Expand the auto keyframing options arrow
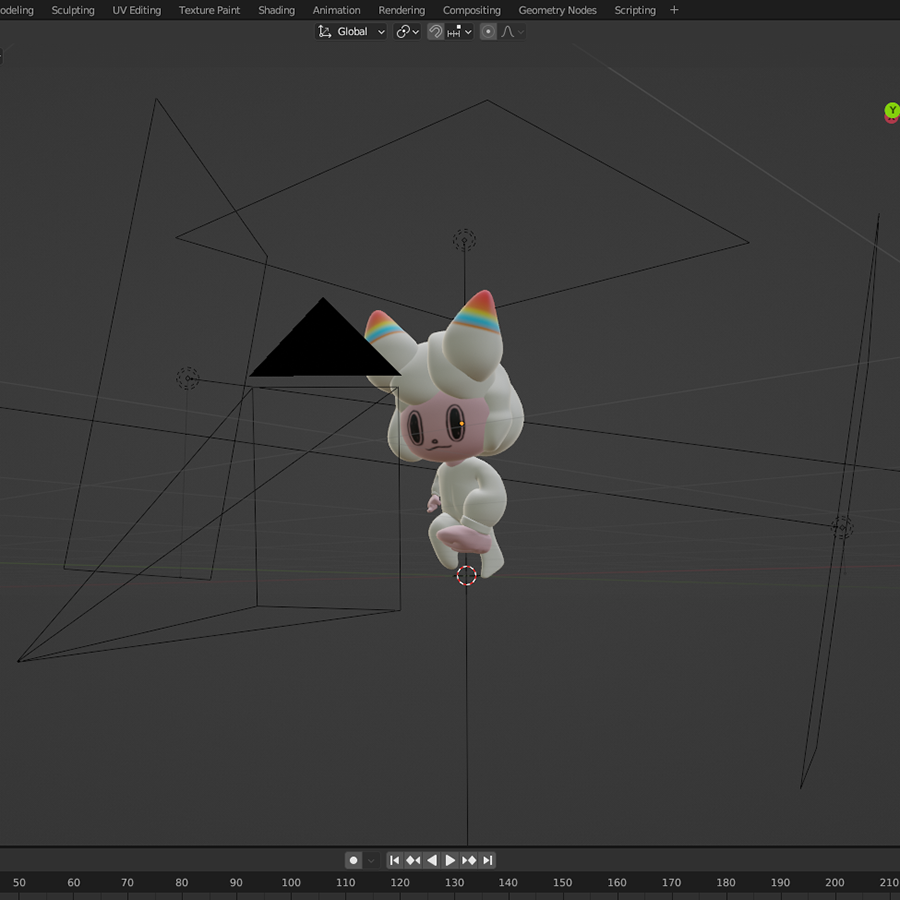 [371, 860]
